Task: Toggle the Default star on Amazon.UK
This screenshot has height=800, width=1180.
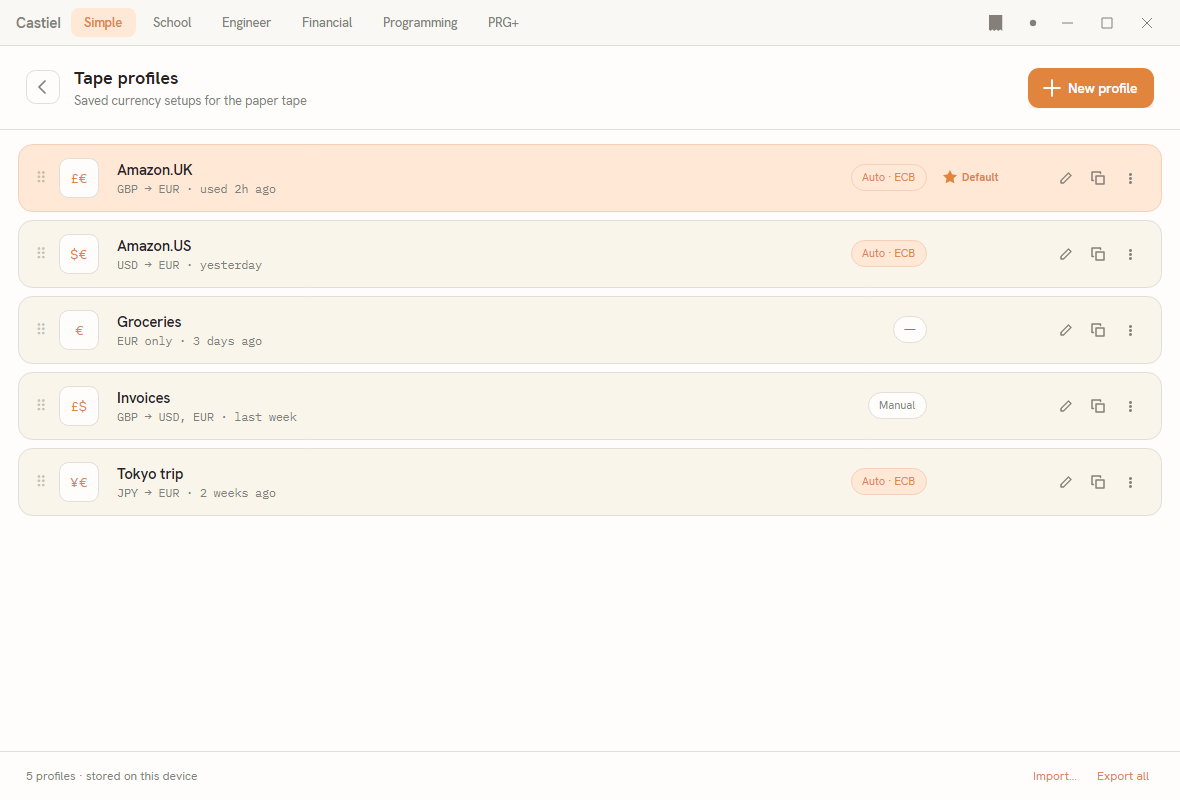Action: point(971,178)
